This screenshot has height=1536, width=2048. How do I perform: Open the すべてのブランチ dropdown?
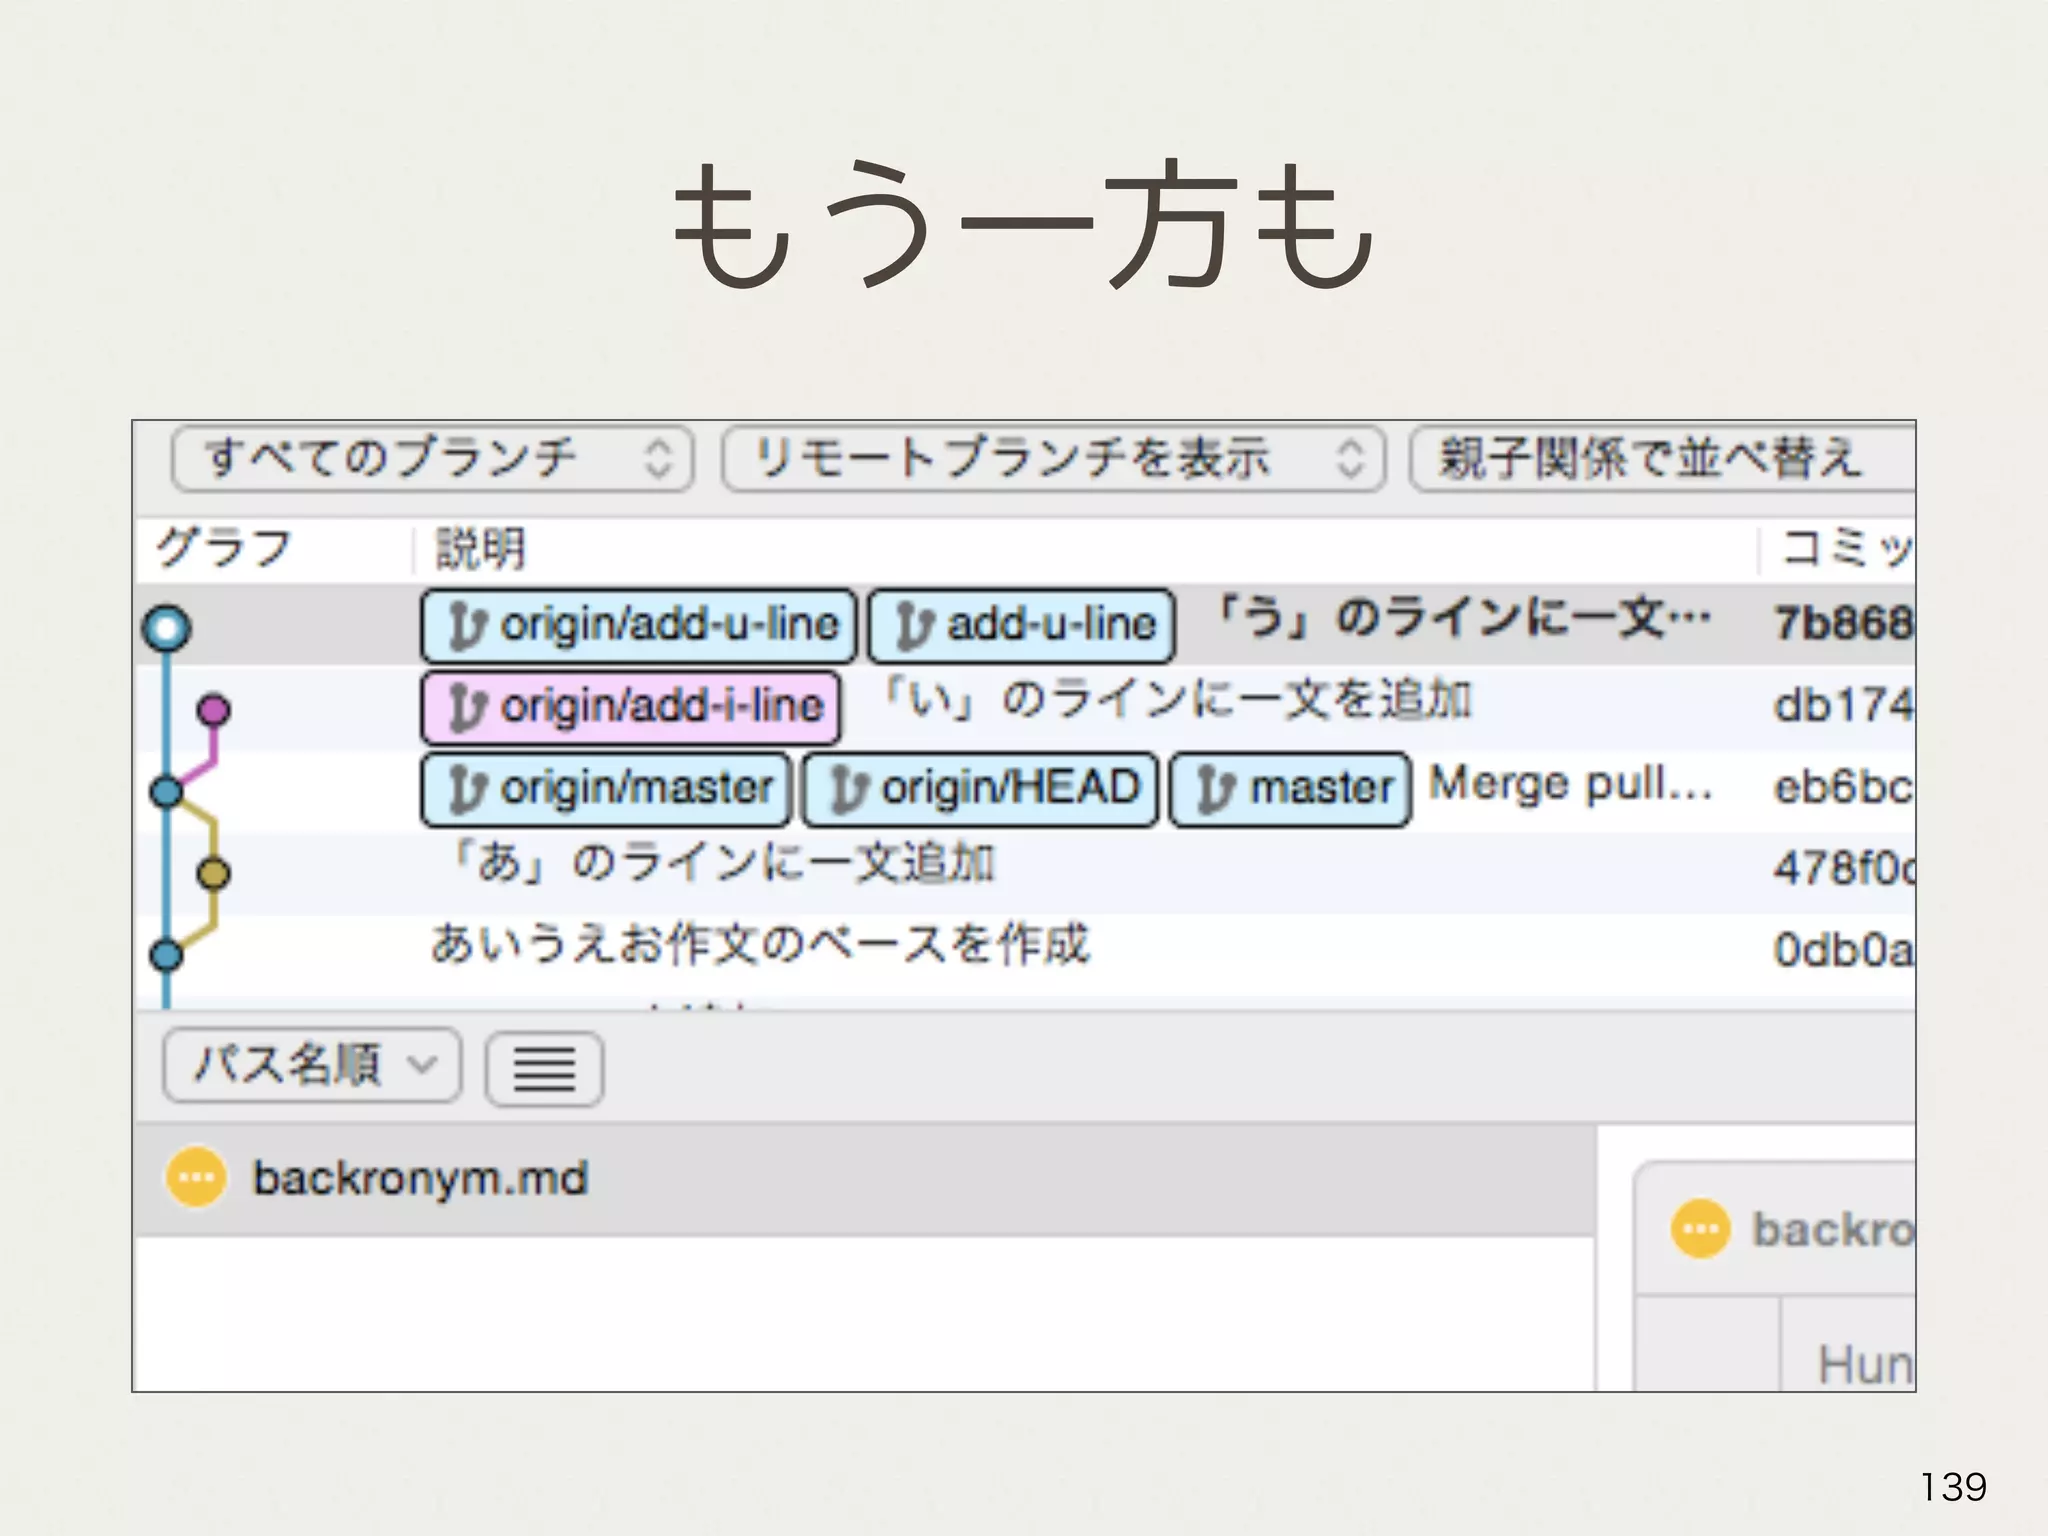click(432, 459)
